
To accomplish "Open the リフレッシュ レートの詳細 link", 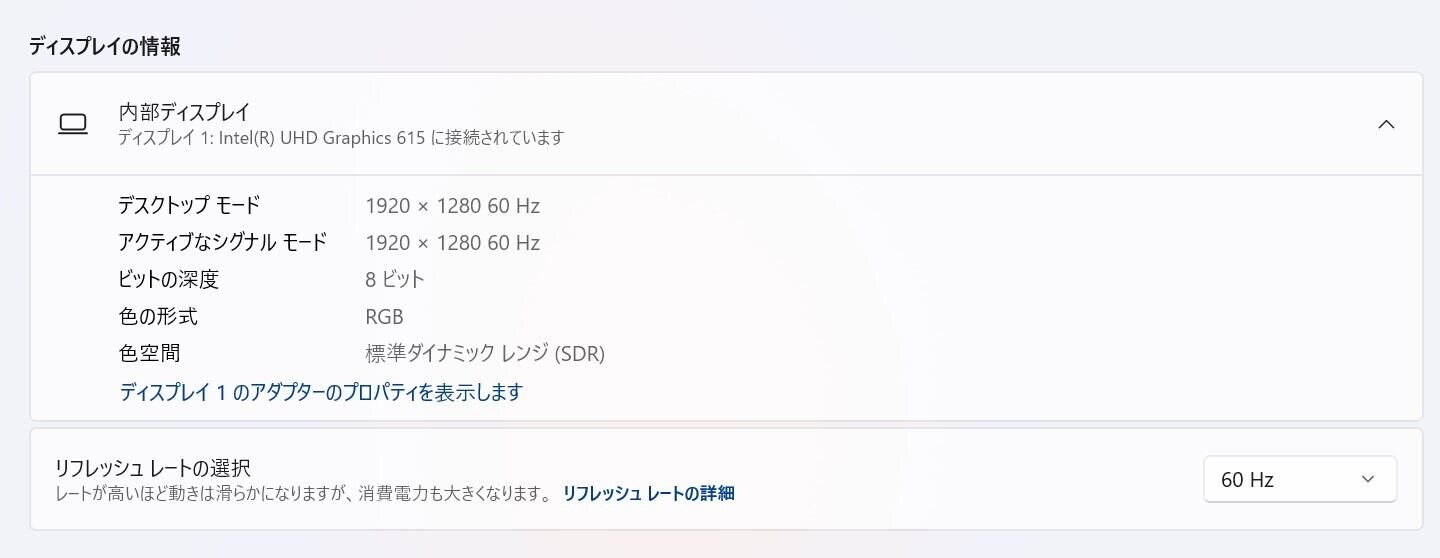I will point(648,493).
